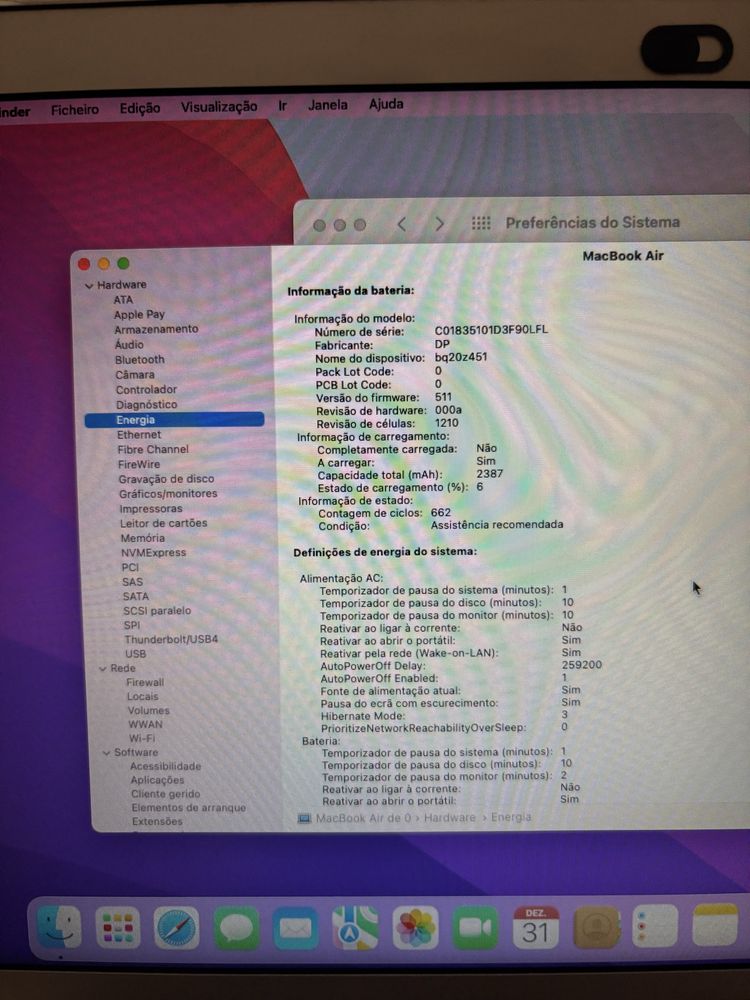Select Aplicações under Software
The width and height of the screenshot is (750, 1000).
(x=157, y=781)
